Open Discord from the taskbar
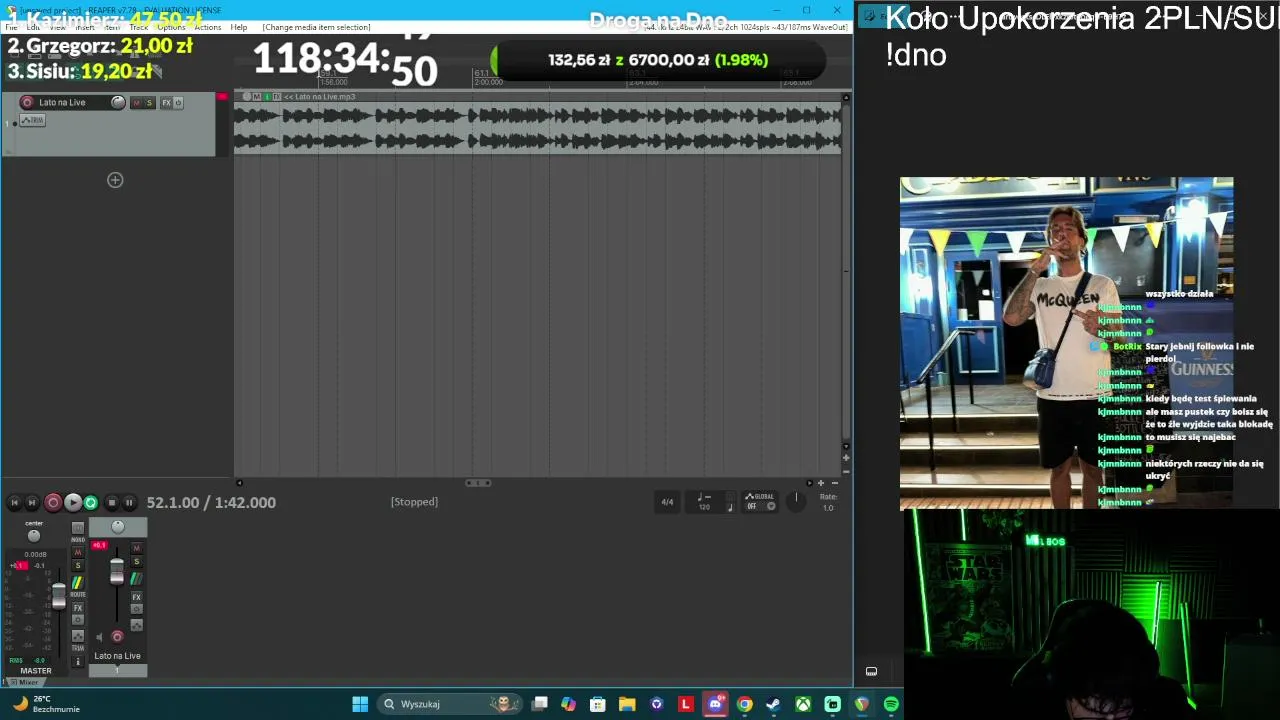The image size is (1280, 720). [x=715, y=704]
